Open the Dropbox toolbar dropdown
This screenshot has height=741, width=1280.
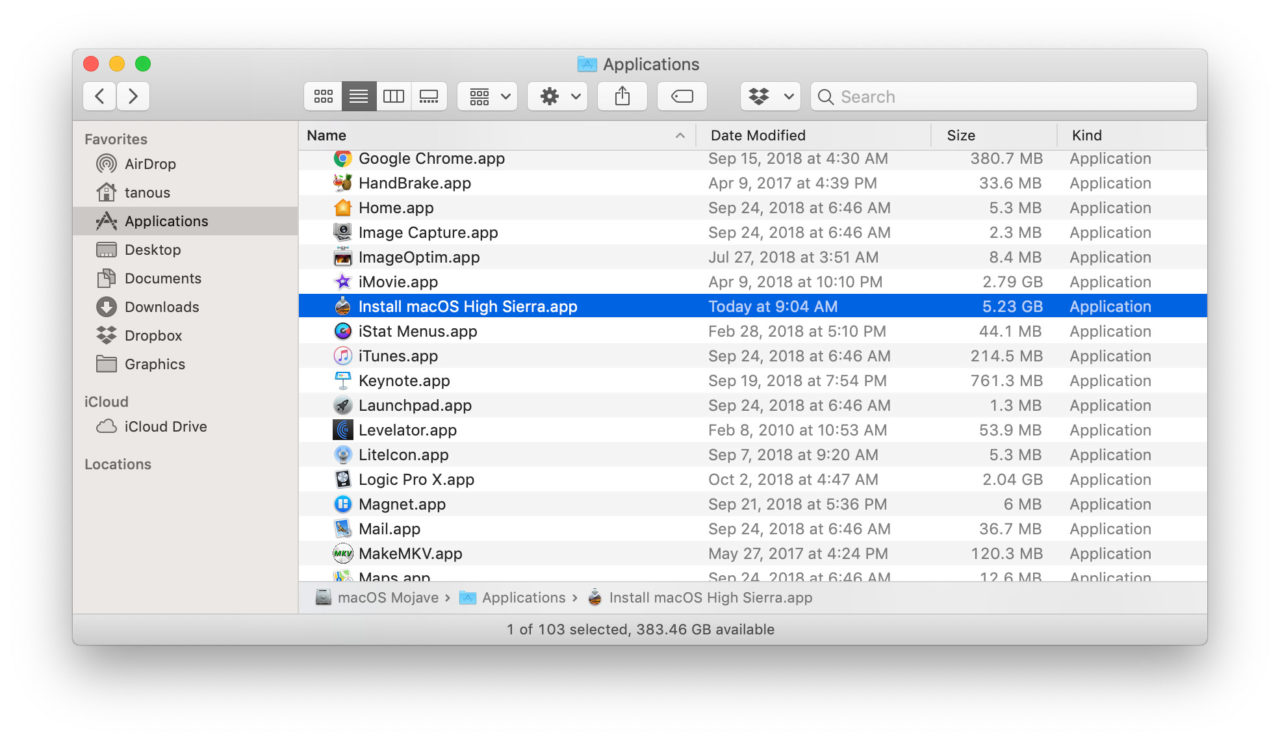(x=770, y=96)
